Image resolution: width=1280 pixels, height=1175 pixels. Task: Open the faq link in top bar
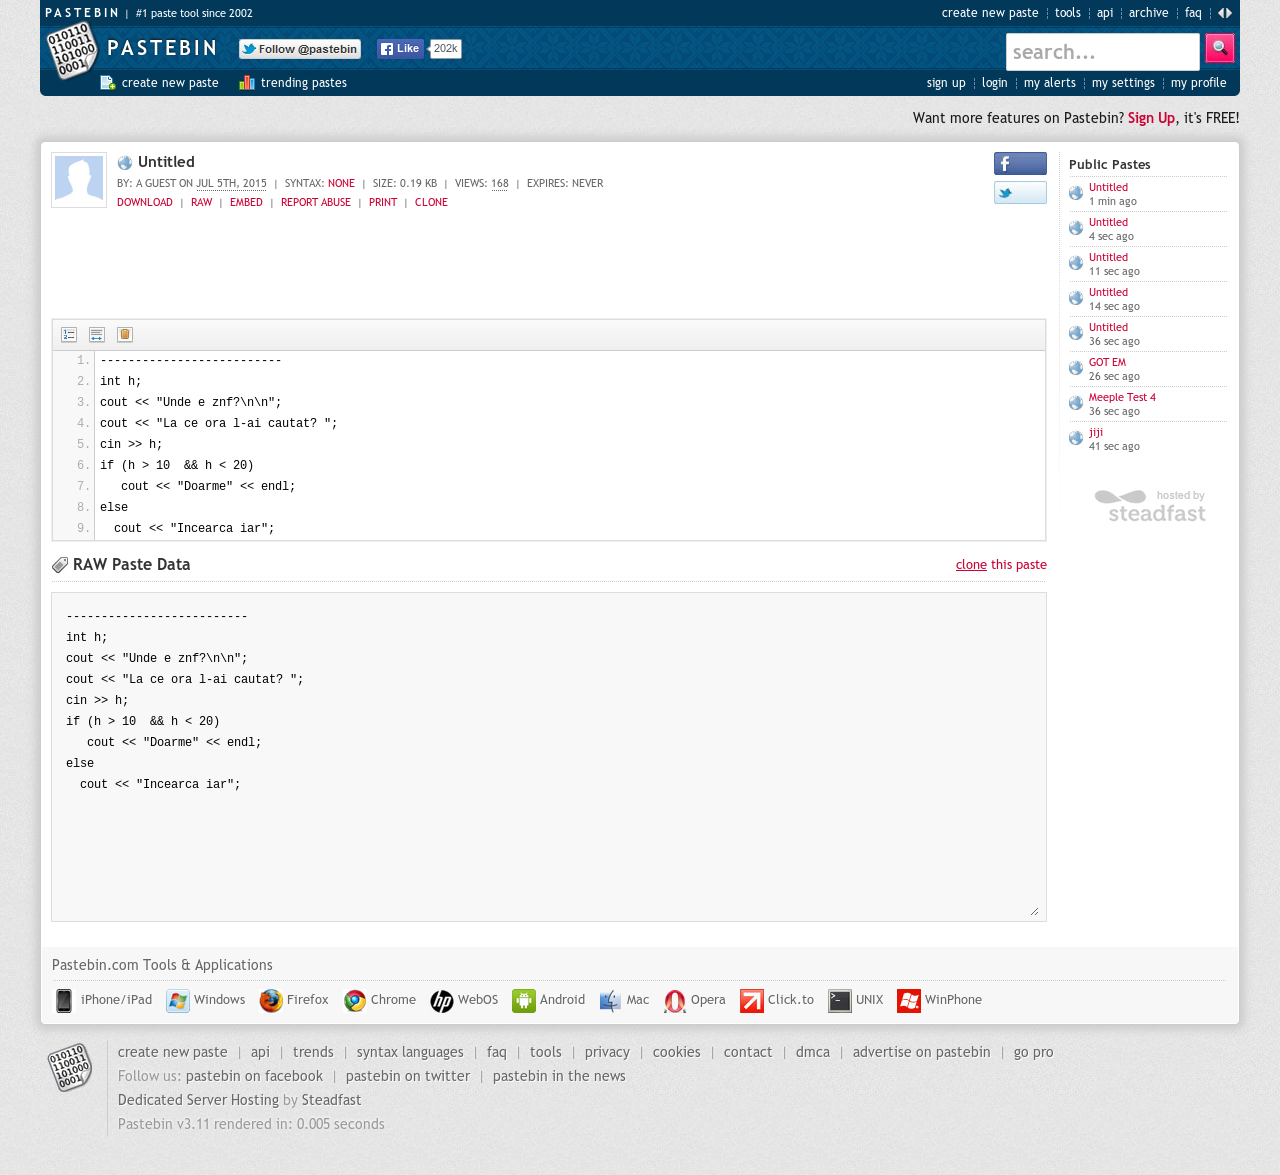pyautogui.click(x=1193, y=13)
